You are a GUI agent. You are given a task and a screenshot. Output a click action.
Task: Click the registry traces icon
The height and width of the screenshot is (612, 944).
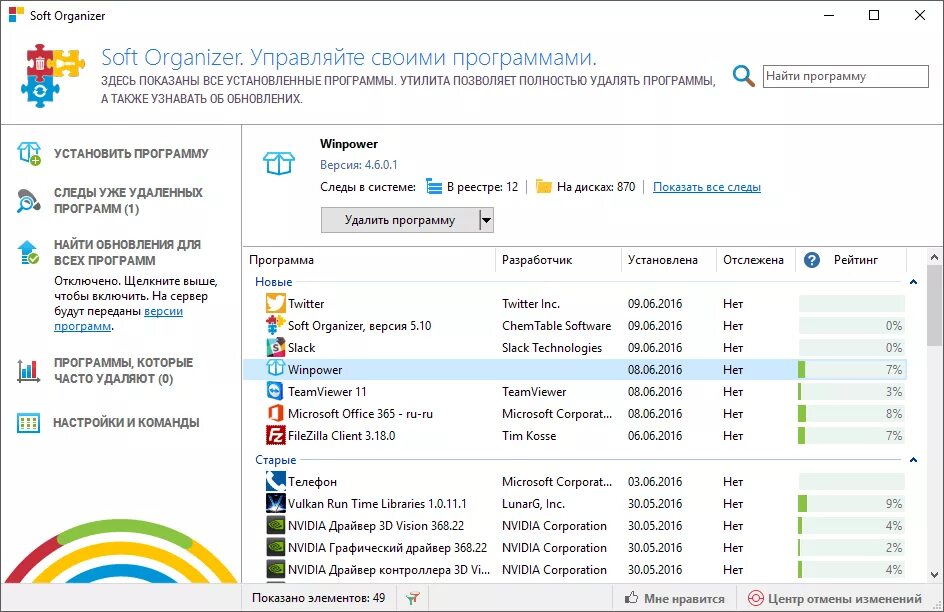tap(434, 187)
